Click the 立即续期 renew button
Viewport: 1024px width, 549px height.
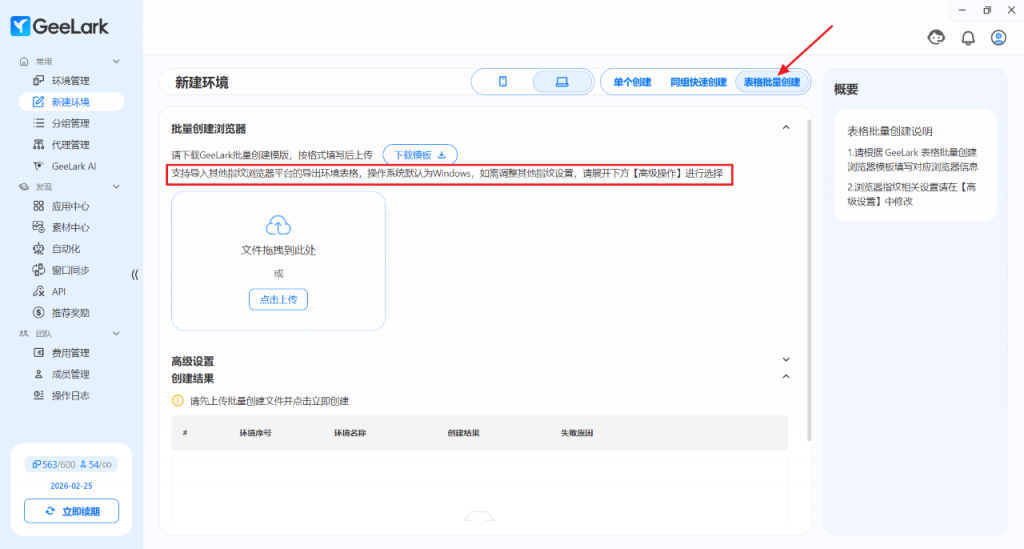click(71, 511)
